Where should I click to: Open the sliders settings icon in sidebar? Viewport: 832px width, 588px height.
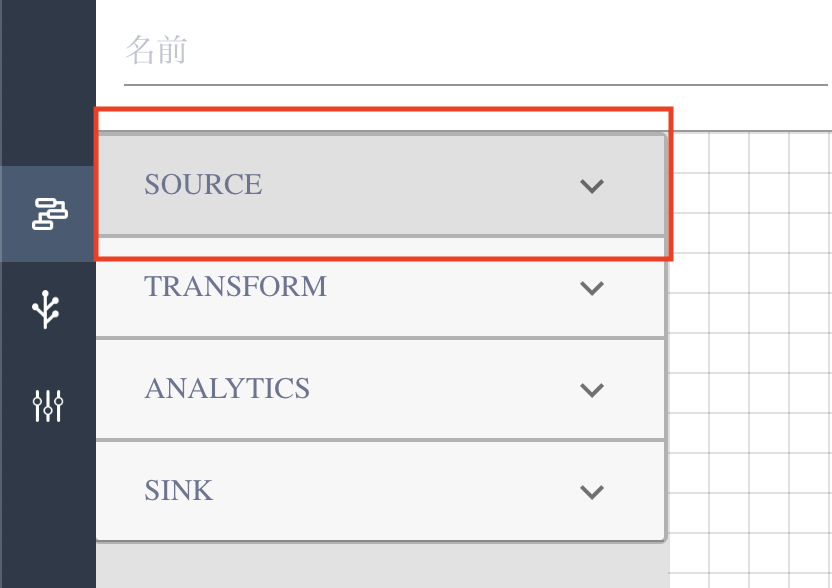[48, 405]
